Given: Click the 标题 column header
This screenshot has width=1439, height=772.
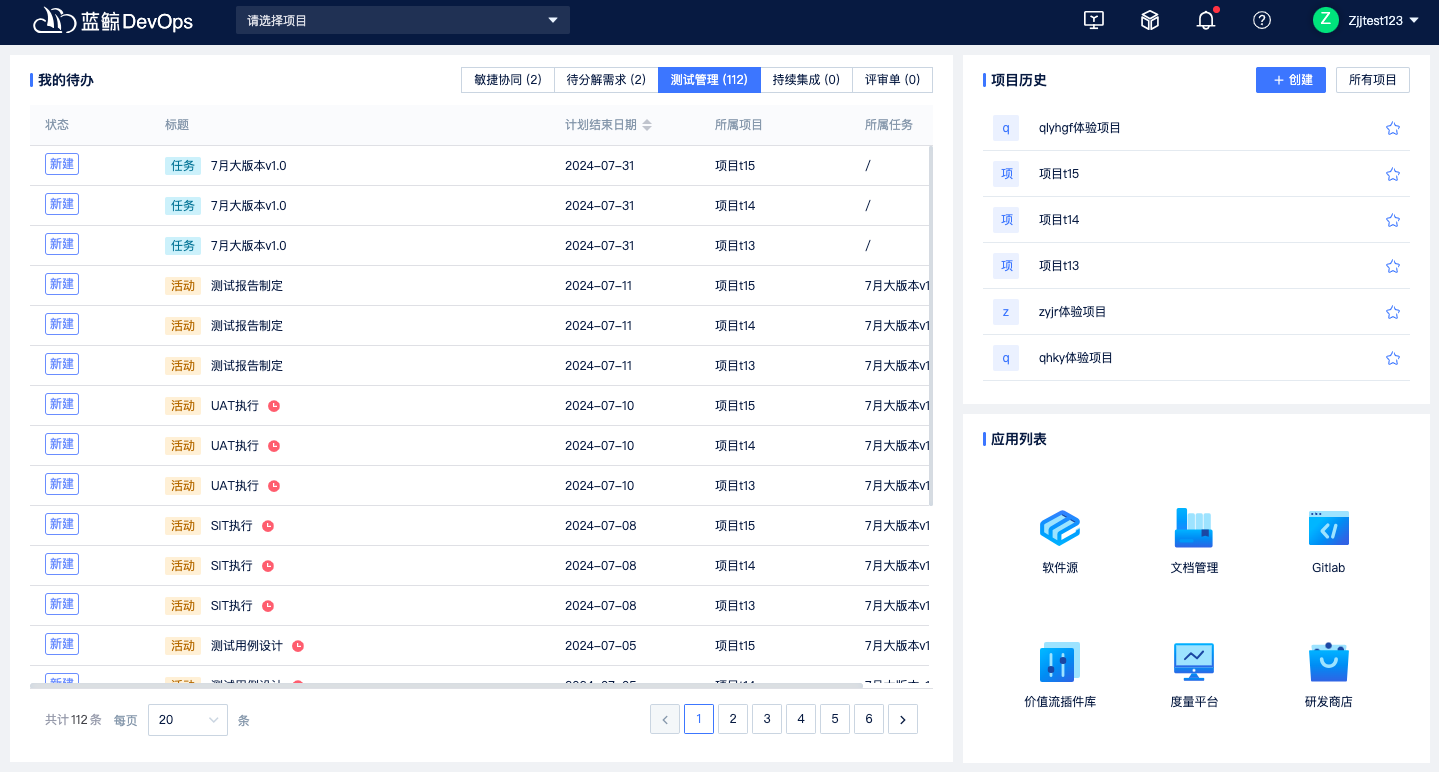Looking at the screenshot, I should pos(177,125).
